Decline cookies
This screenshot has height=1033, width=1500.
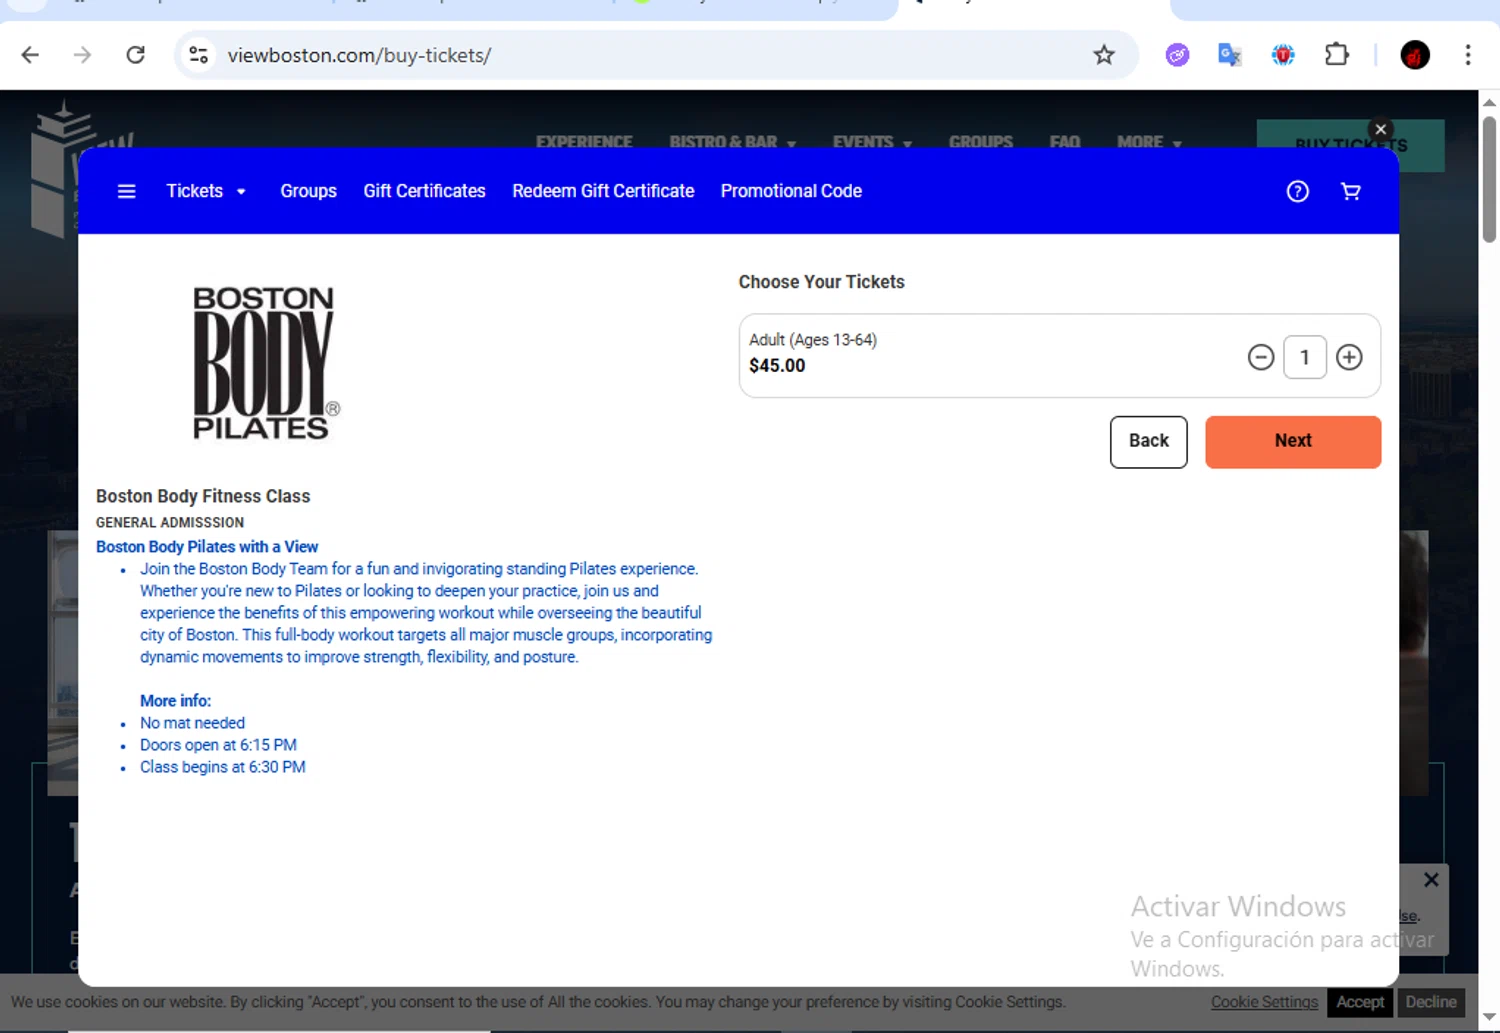(1431, 1002)
